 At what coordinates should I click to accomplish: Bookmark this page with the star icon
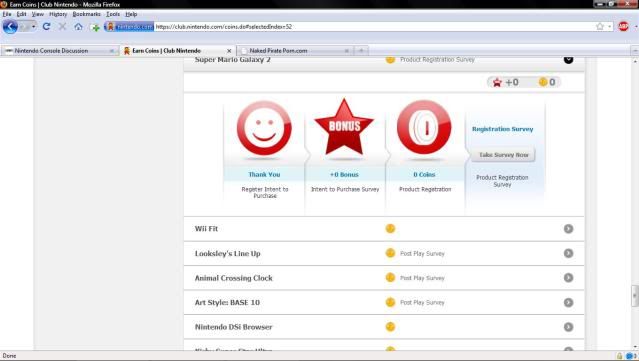pyautogui.click(x=599, y=26)
